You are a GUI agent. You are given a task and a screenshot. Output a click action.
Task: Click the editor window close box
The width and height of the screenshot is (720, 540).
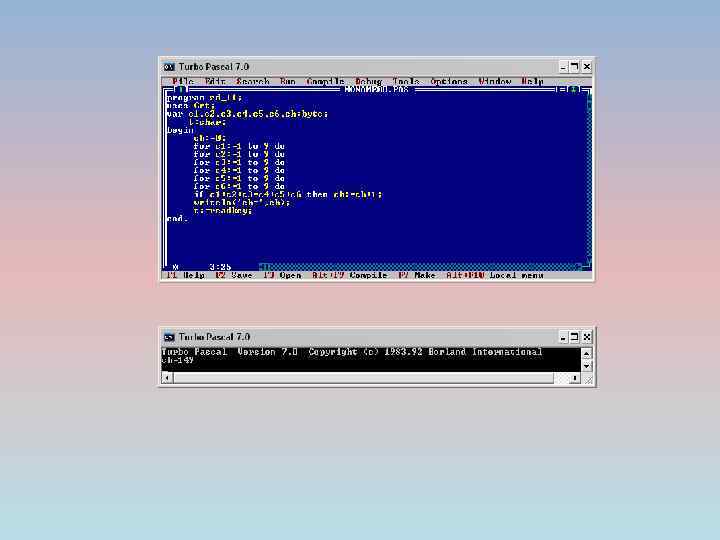click(x=180, y=89)
